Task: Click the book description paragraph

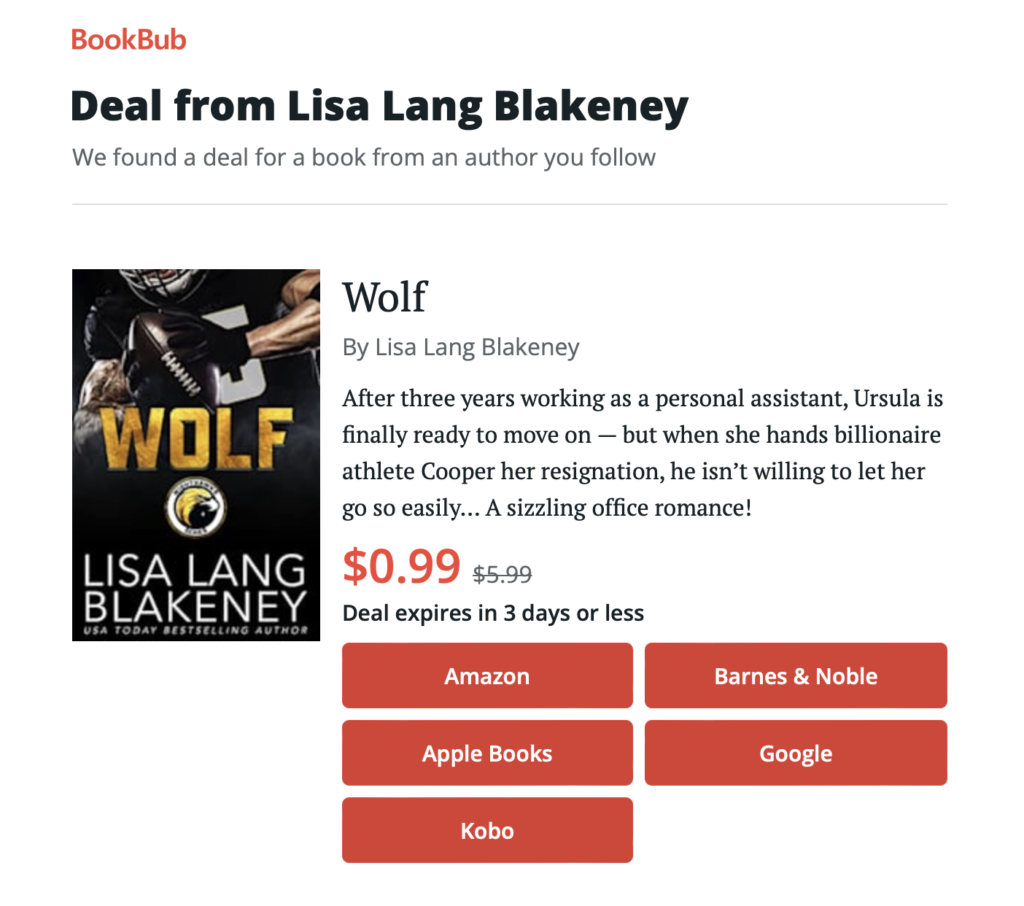Action: point(643,453)
